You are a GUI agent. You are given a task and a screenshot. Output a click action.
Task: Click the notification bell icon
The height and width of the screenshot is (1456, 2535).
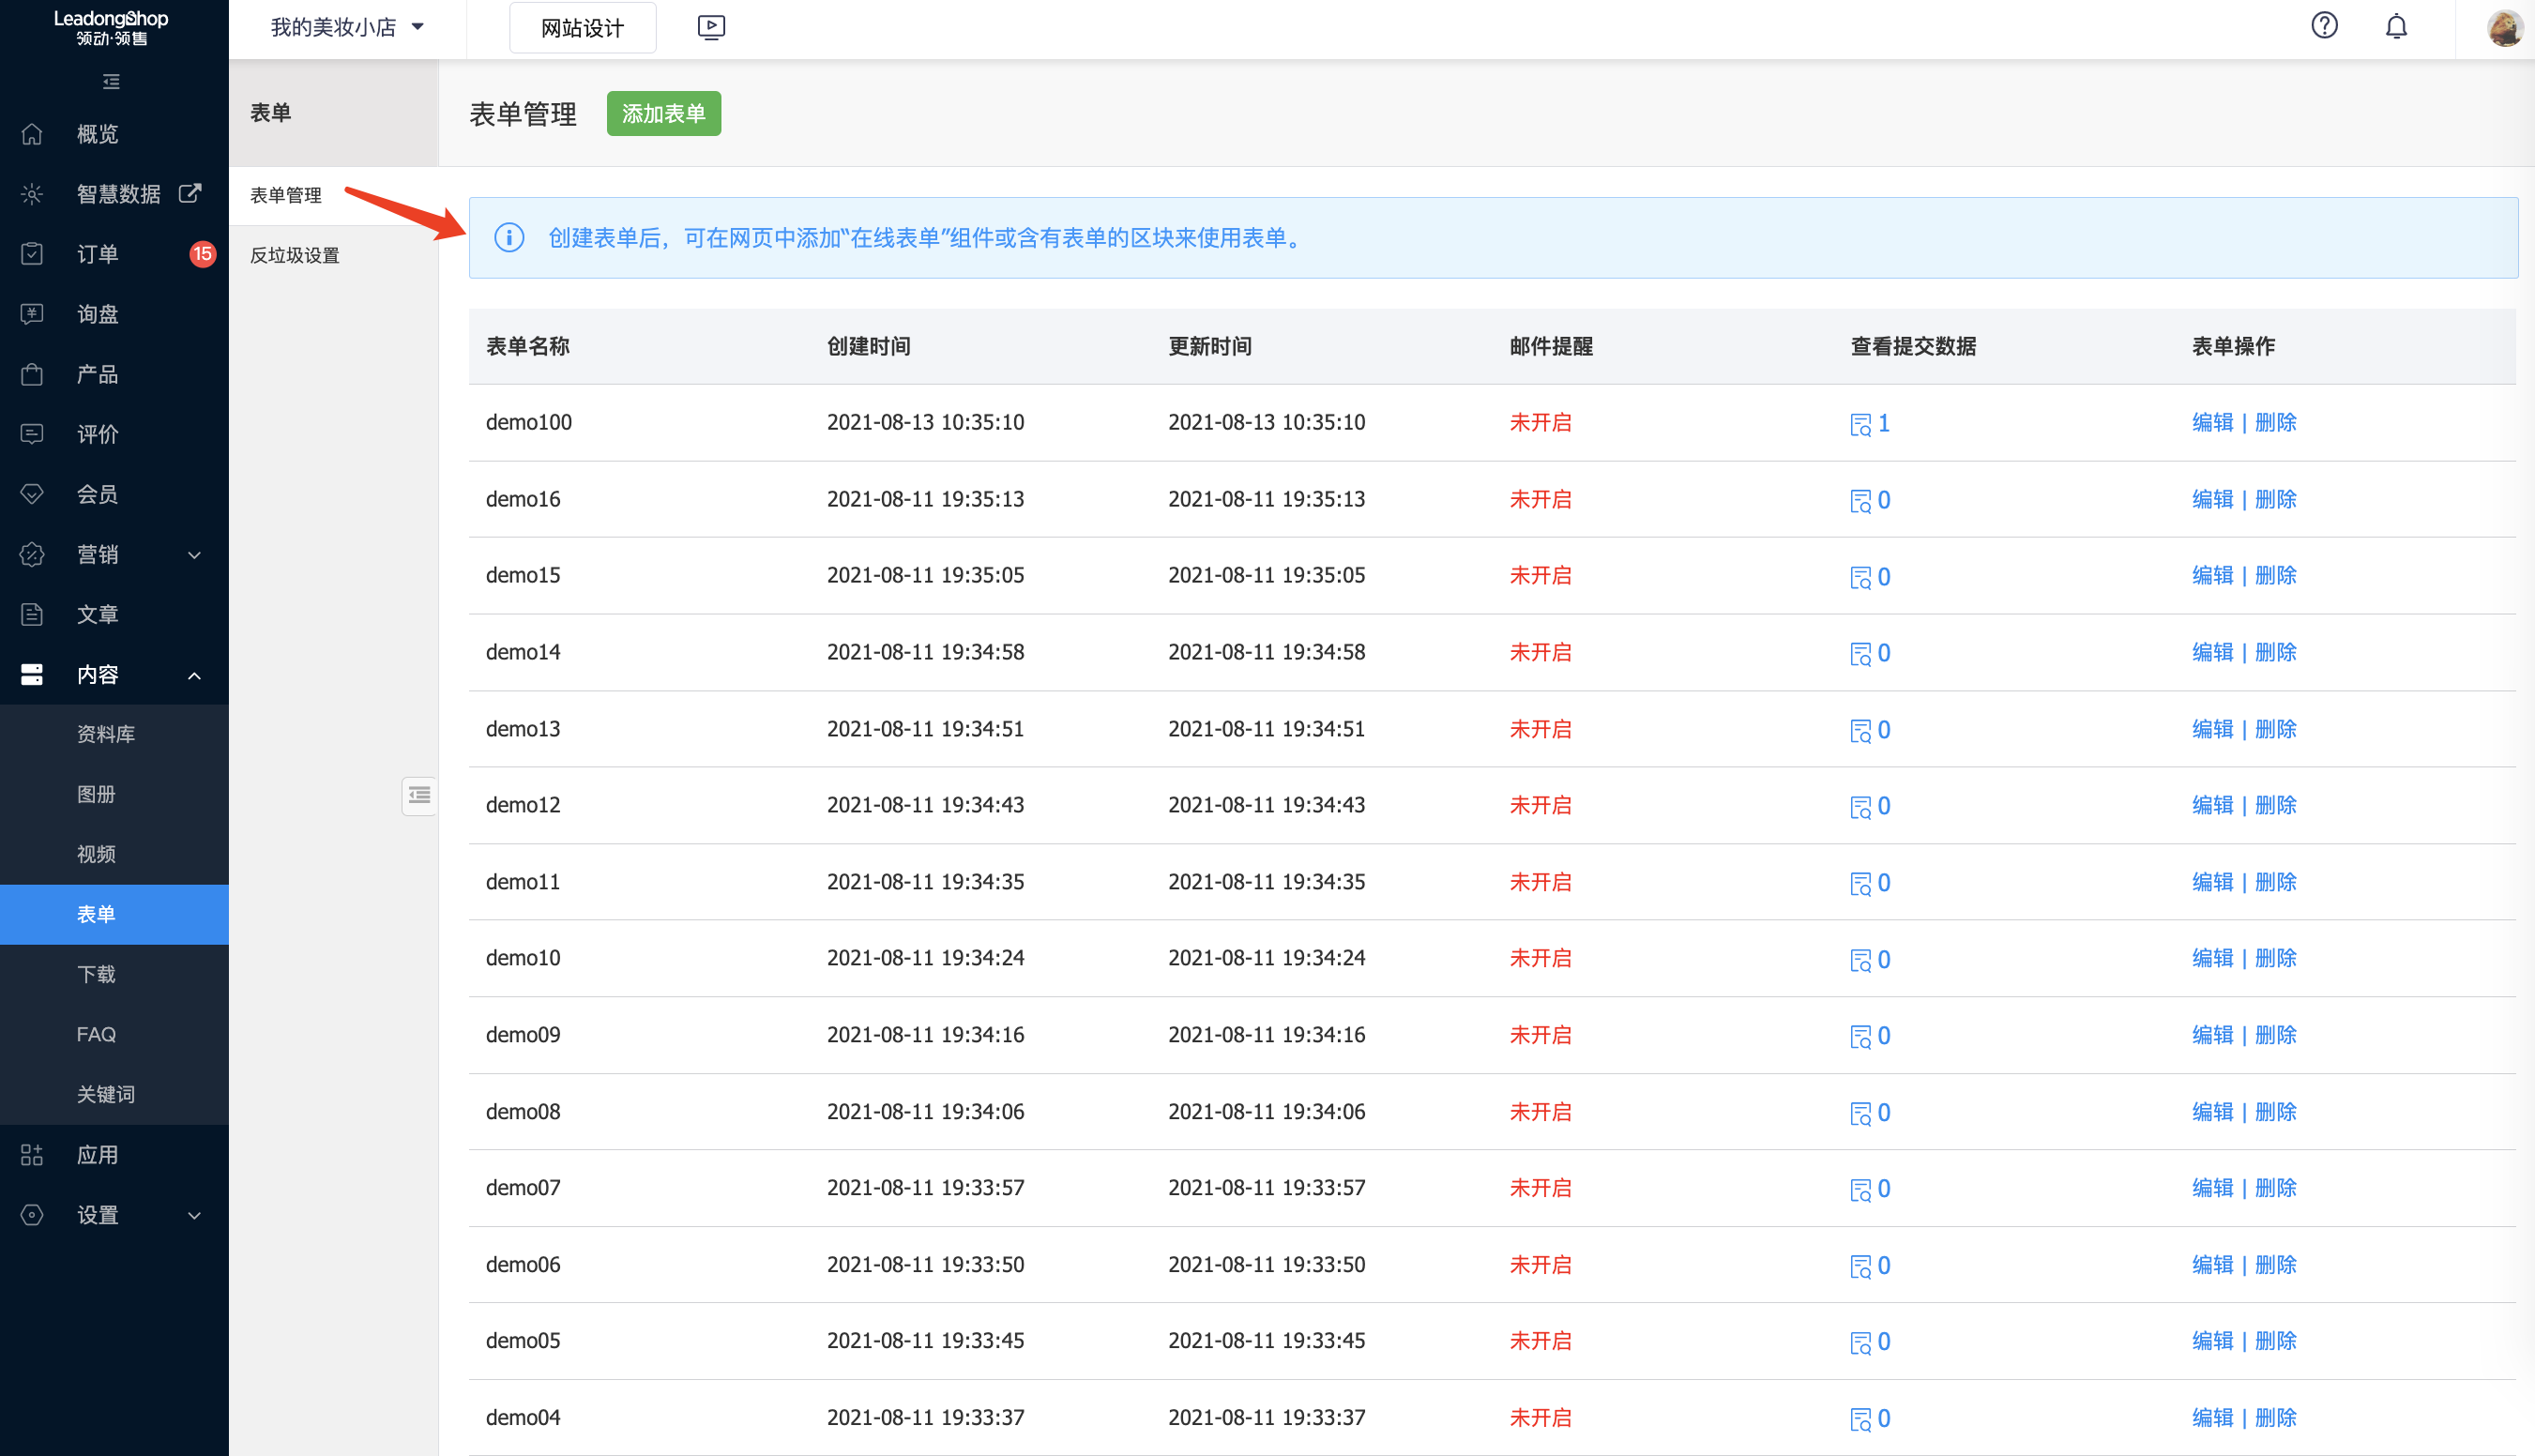2396,26
